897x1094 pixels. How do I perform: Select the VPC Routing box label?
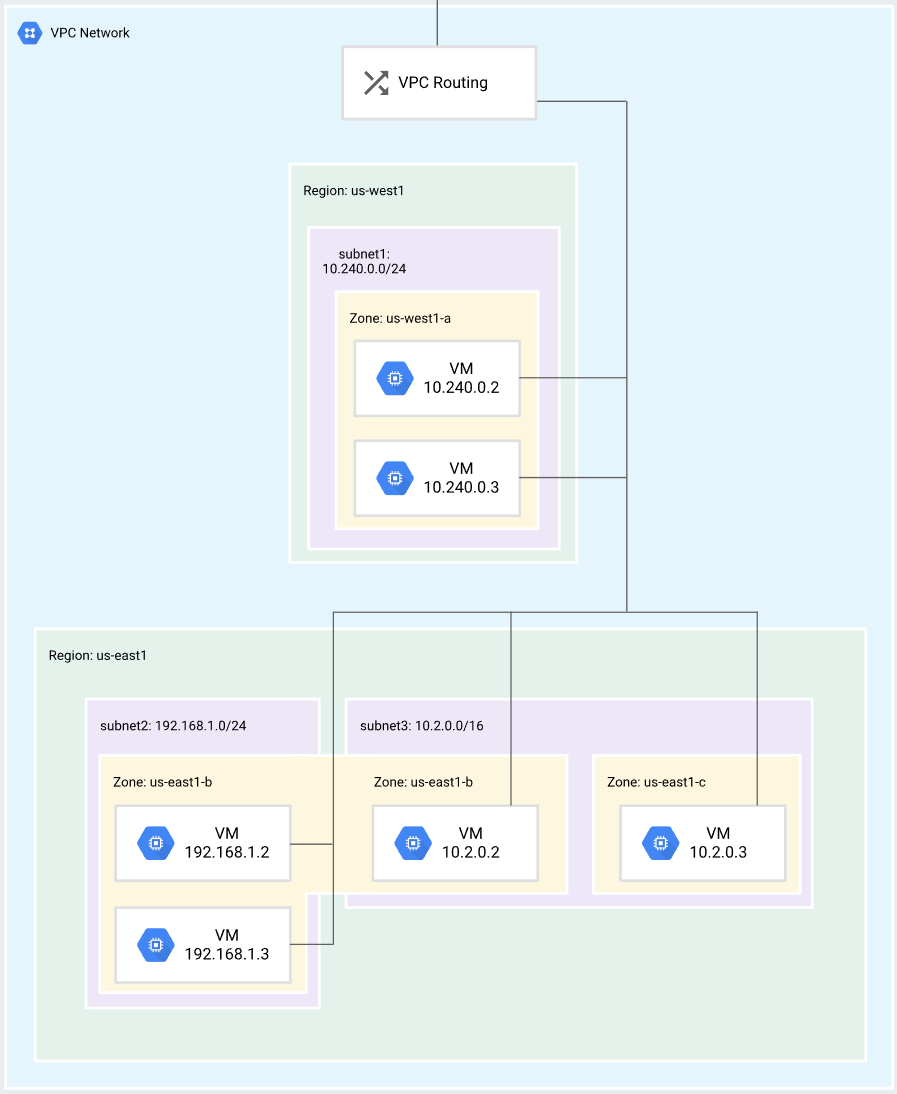pos(443,82)
